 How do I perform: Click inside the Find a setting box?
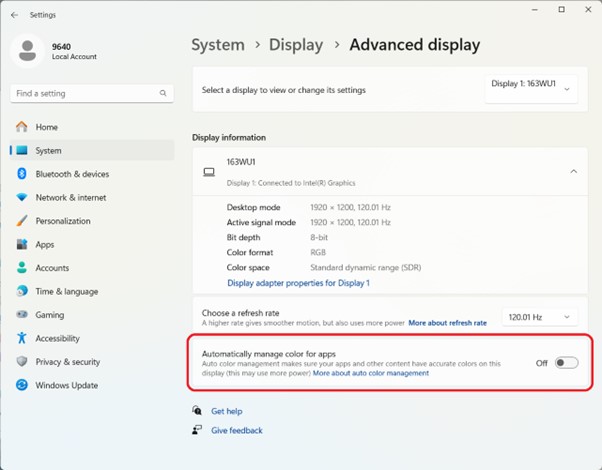point(84,93)
